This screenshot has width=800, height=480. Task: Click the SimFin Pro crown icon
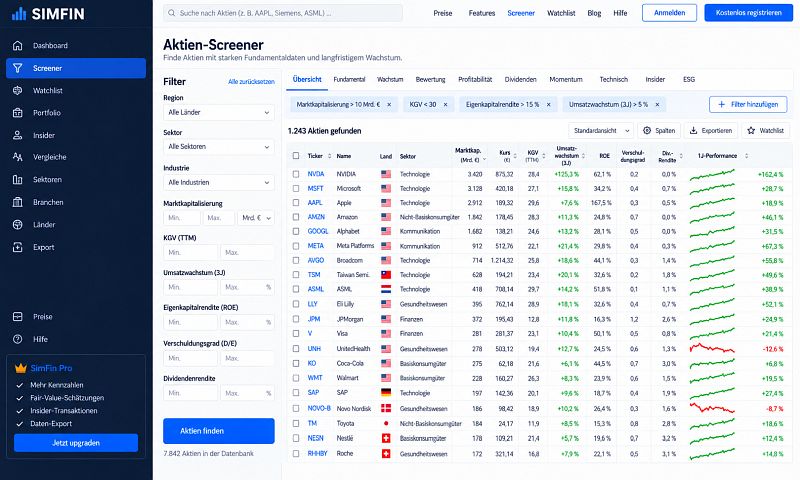click(x=20, y=368)
